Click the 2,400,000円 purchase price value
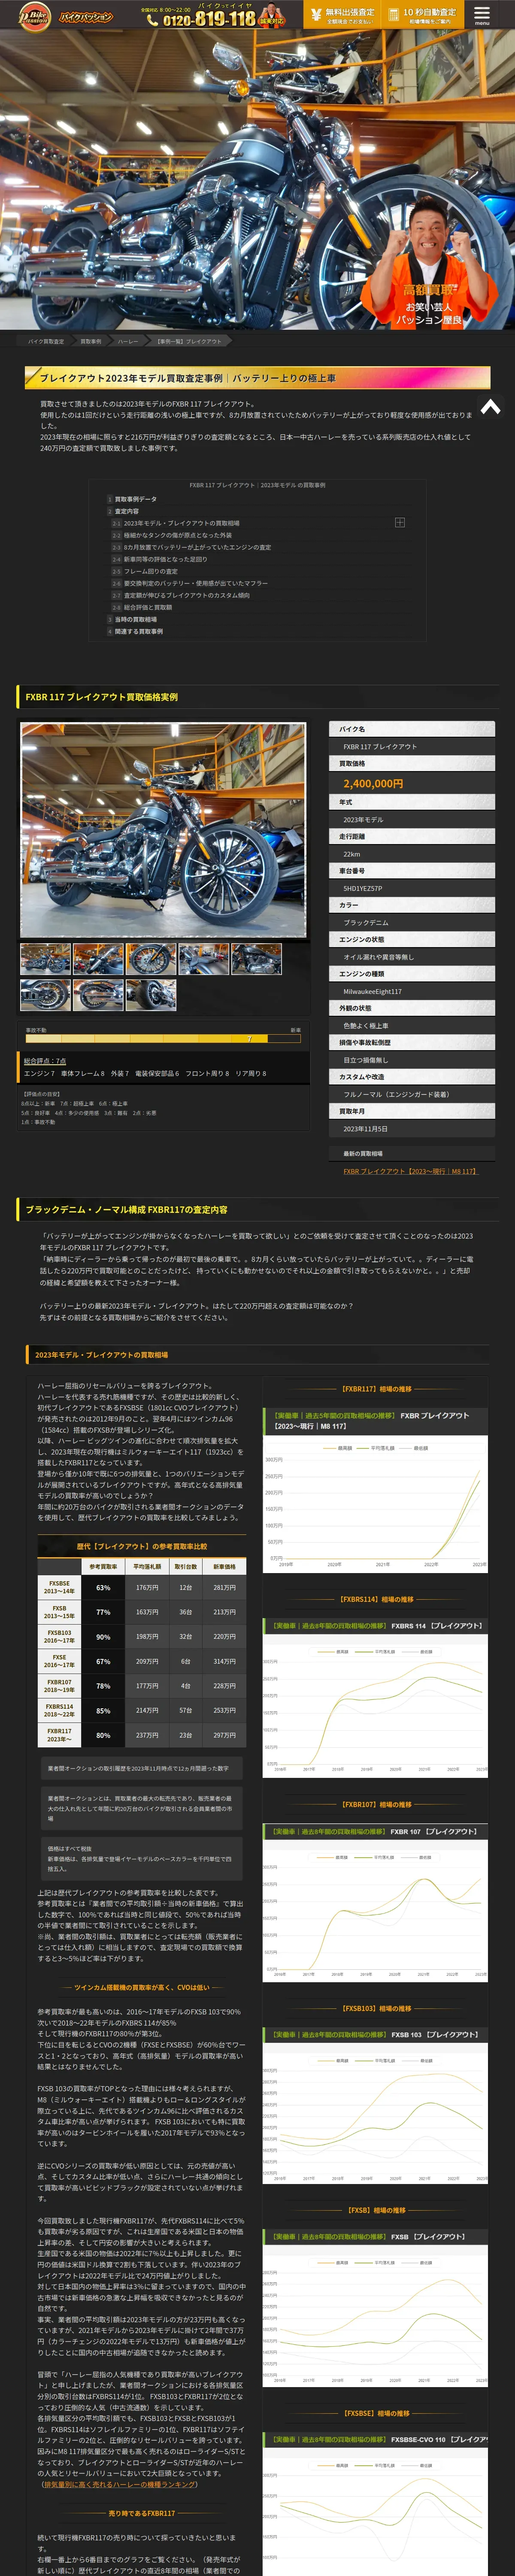515x2576 pixels. pos(373,783)
